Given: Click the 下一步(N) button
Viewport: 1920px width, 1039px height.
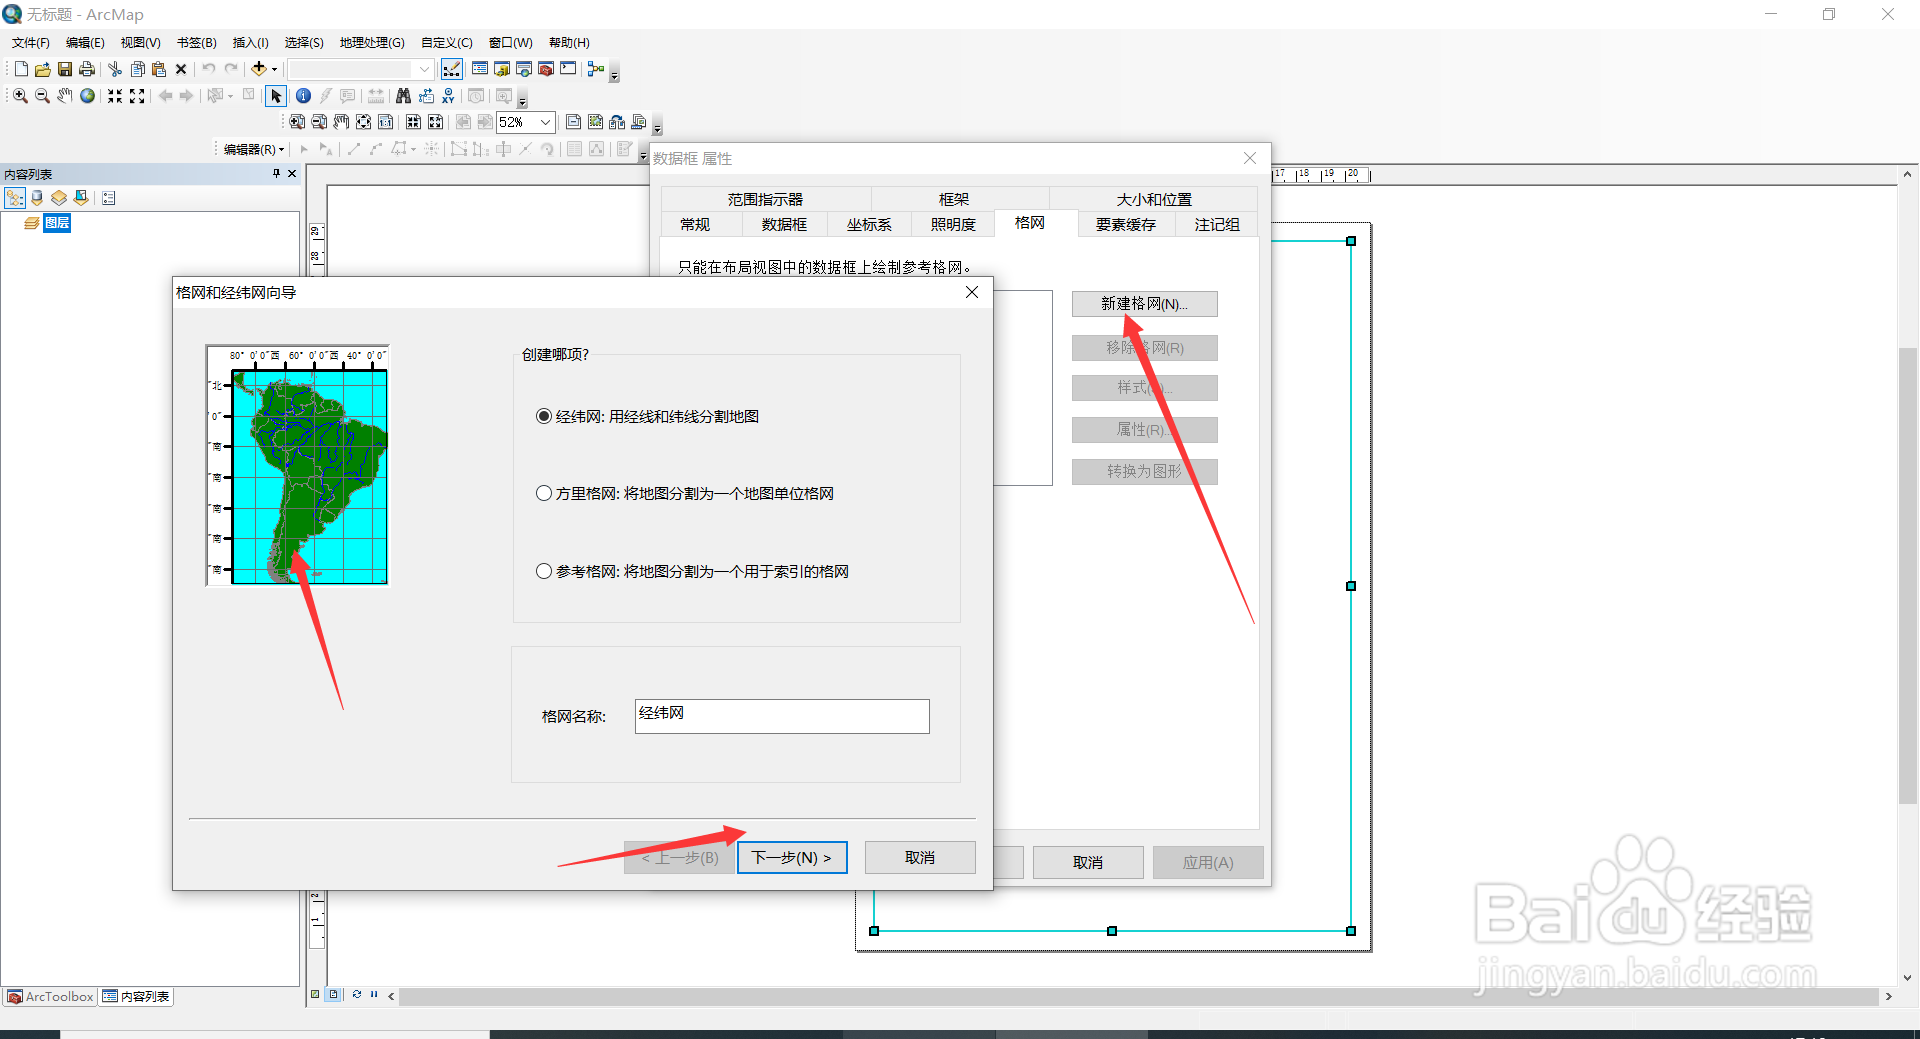Looking at the screenshot, I should (x=792, y=857).
